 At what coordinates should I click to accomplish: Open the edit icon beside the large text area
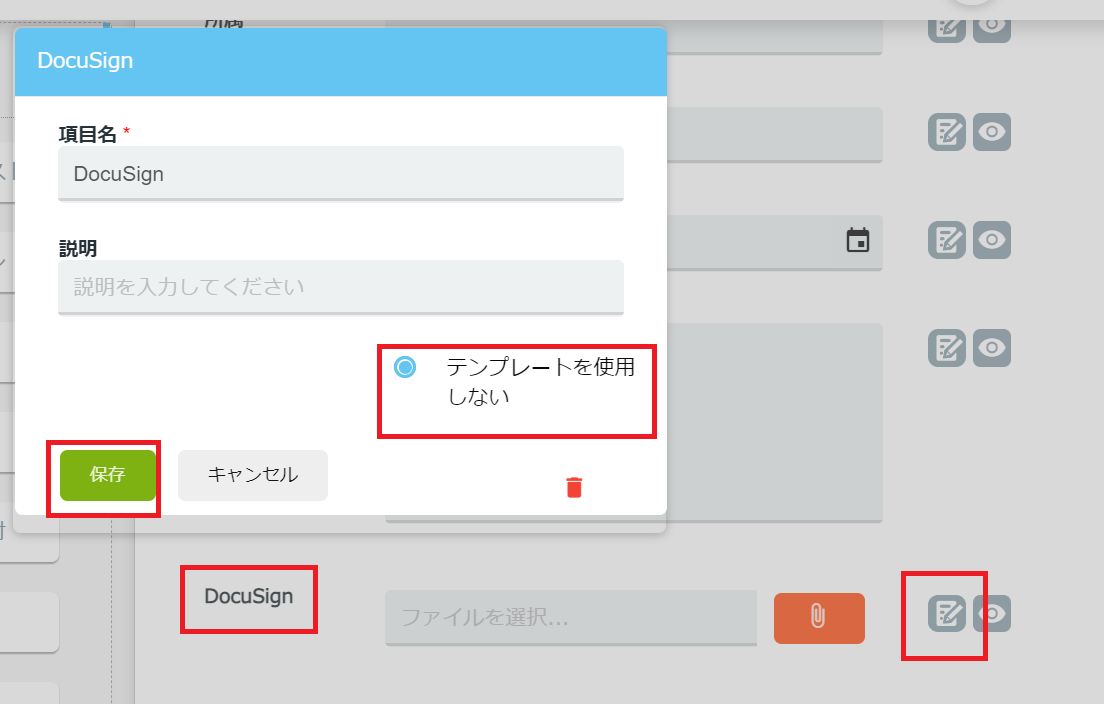[x=946, y=348]
